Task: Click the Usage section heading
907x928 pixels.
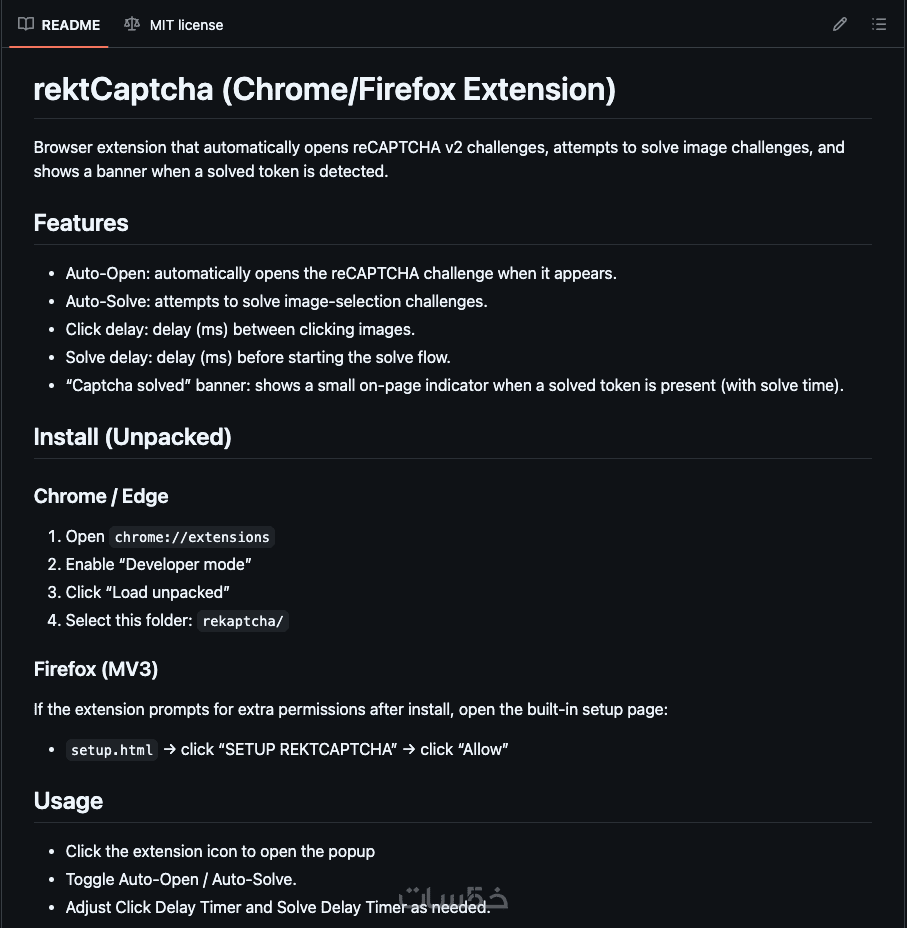Action: coord(68,801)
